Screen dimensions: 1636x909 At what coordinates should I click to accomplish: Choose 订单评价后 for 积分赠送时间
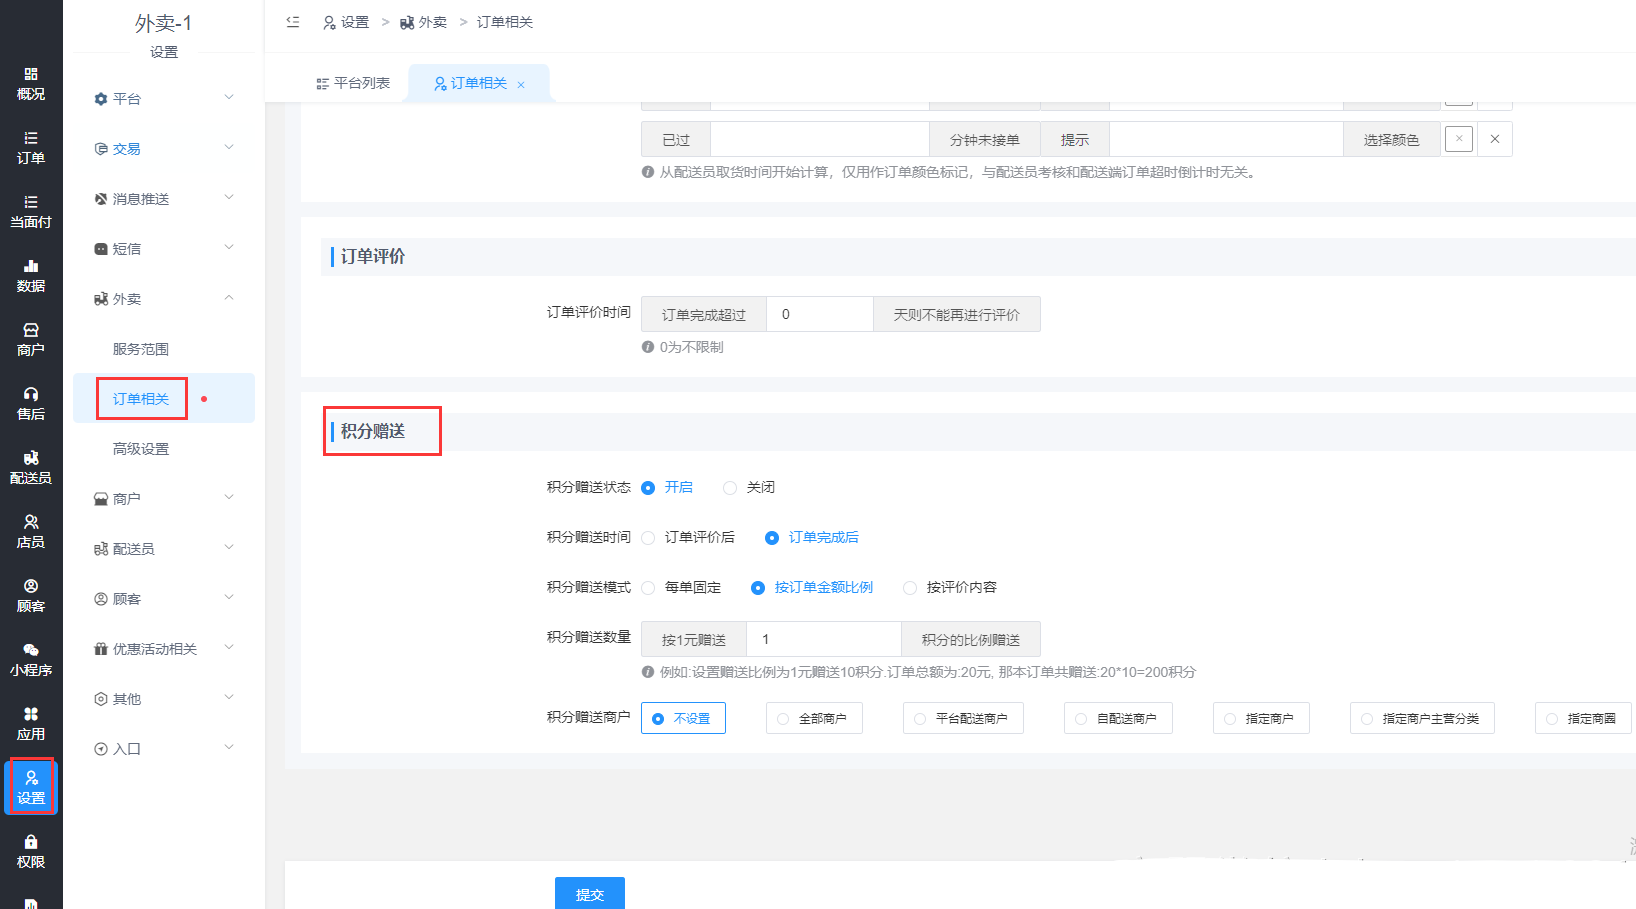pyautogui.click(x=688, y=537)
